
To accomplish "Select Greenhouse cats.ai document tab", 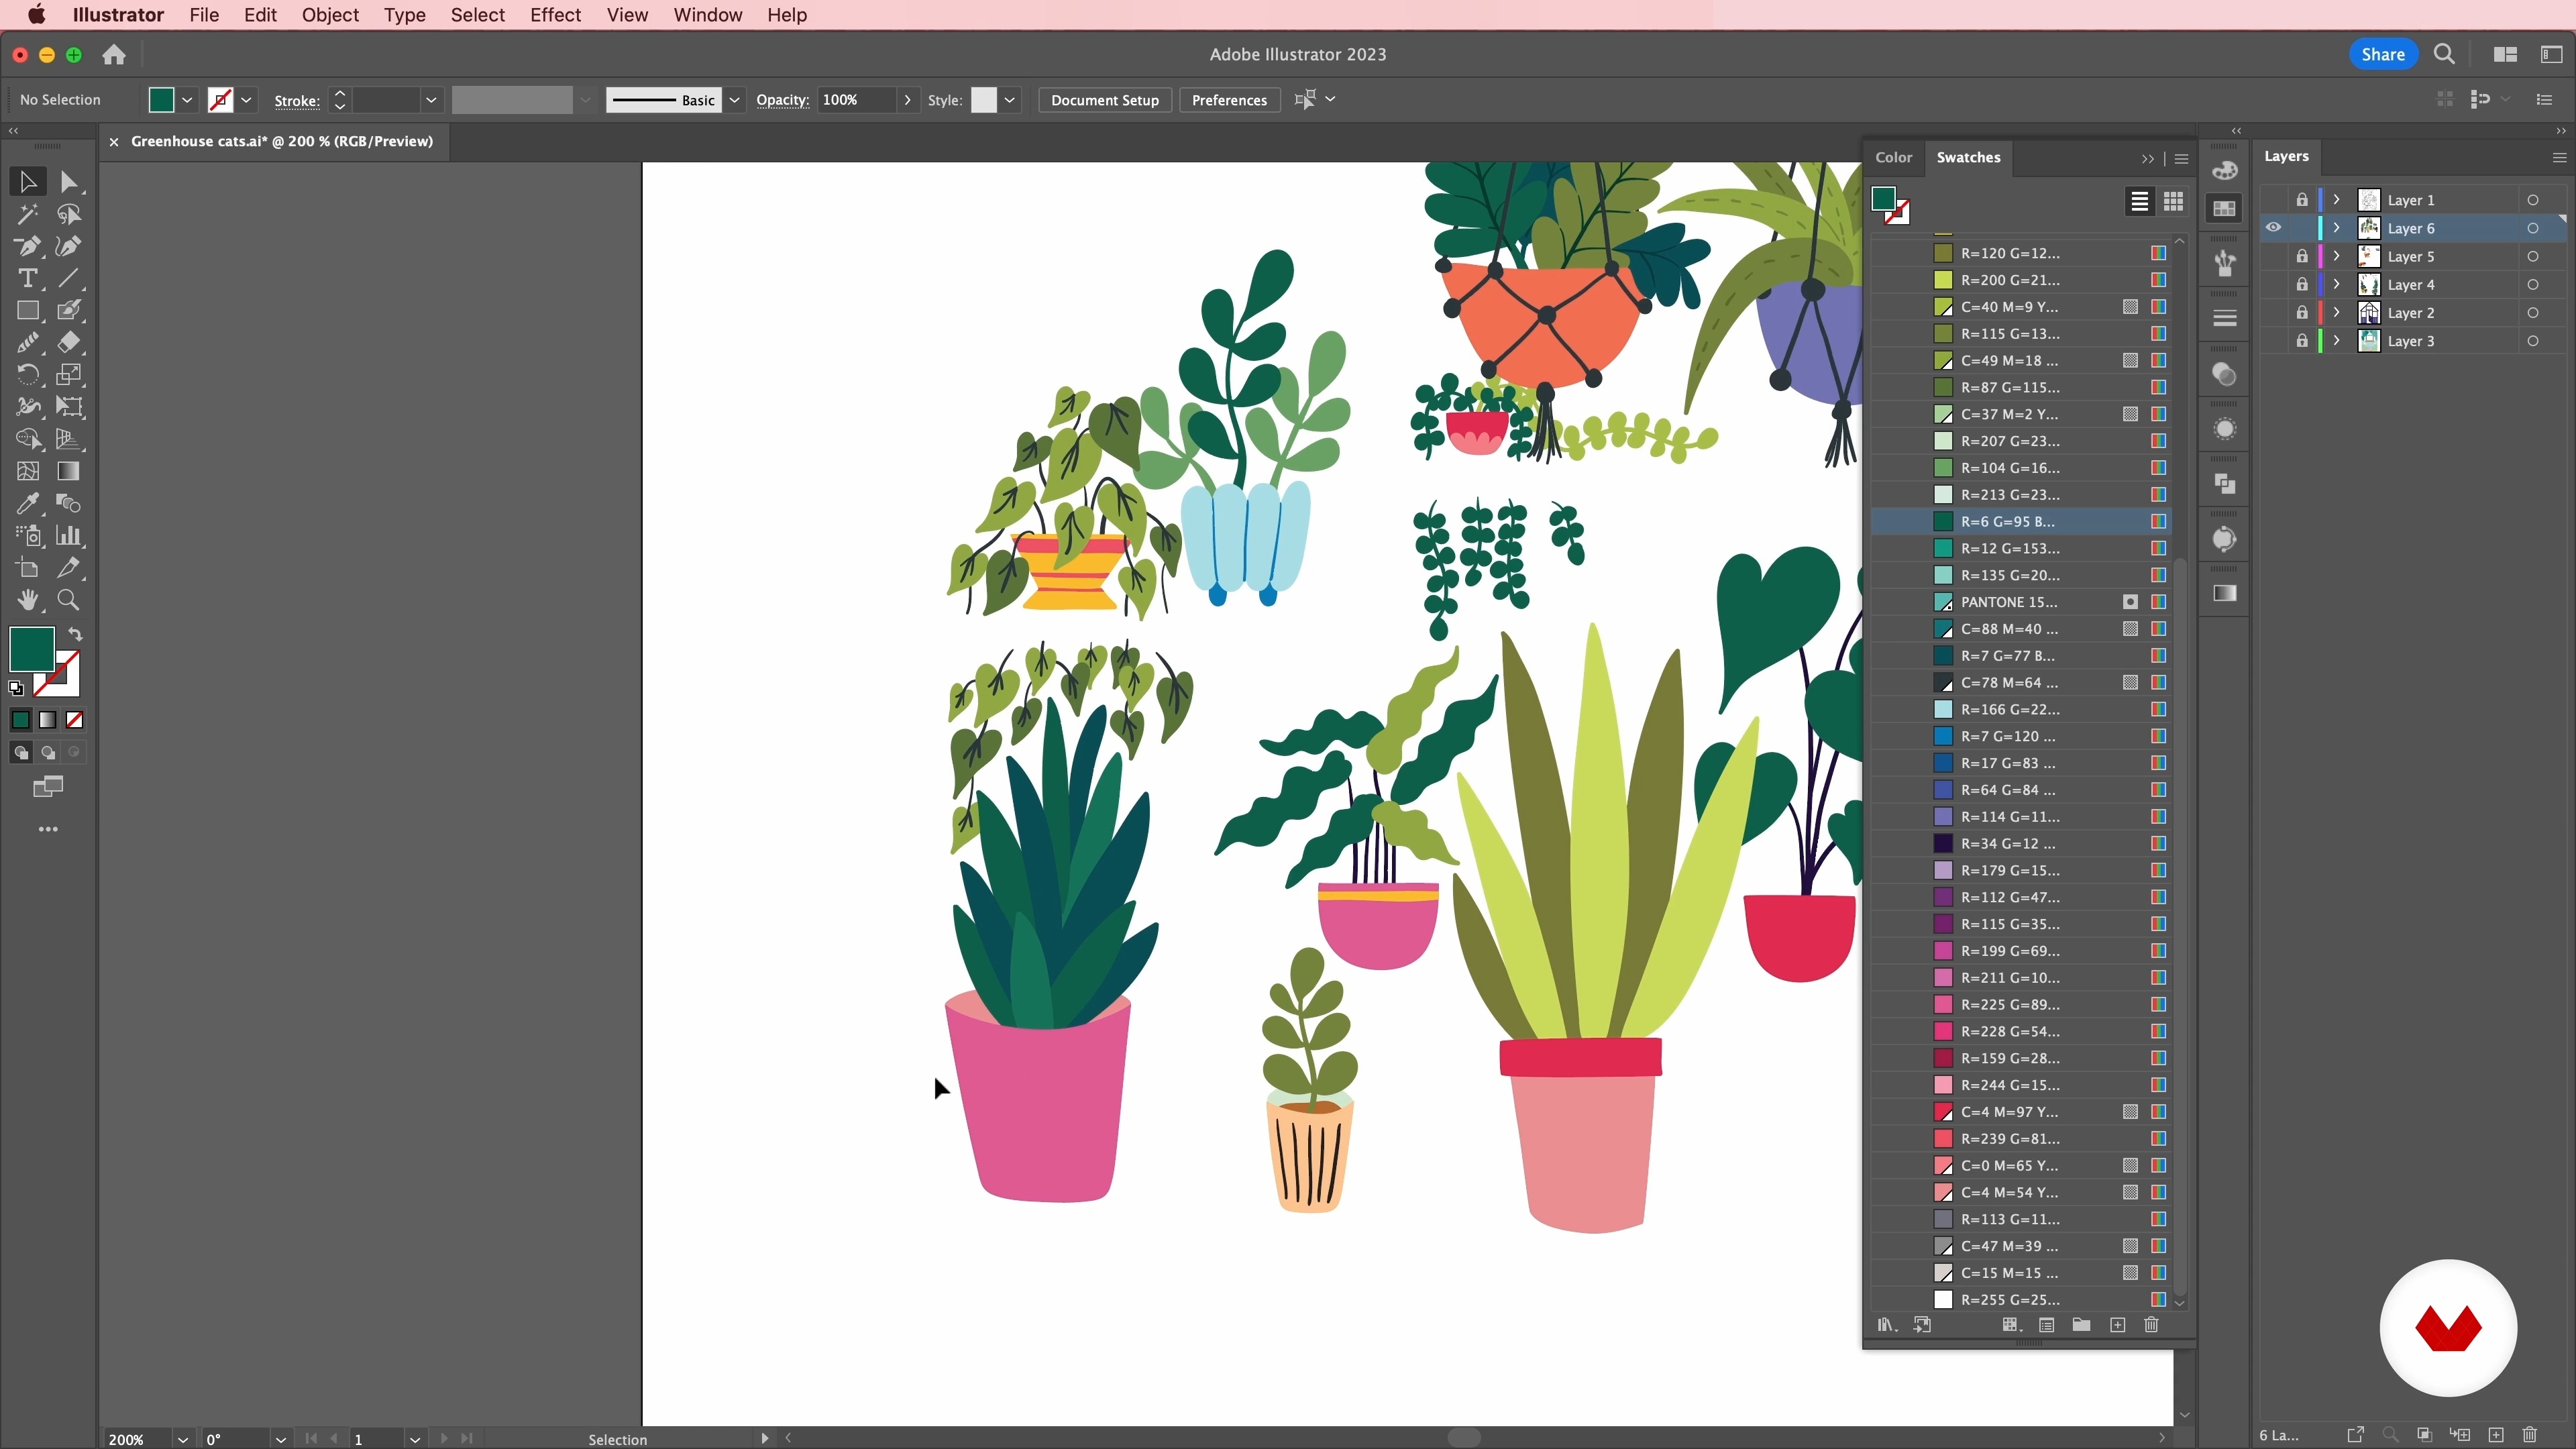I will click(282, 141).
